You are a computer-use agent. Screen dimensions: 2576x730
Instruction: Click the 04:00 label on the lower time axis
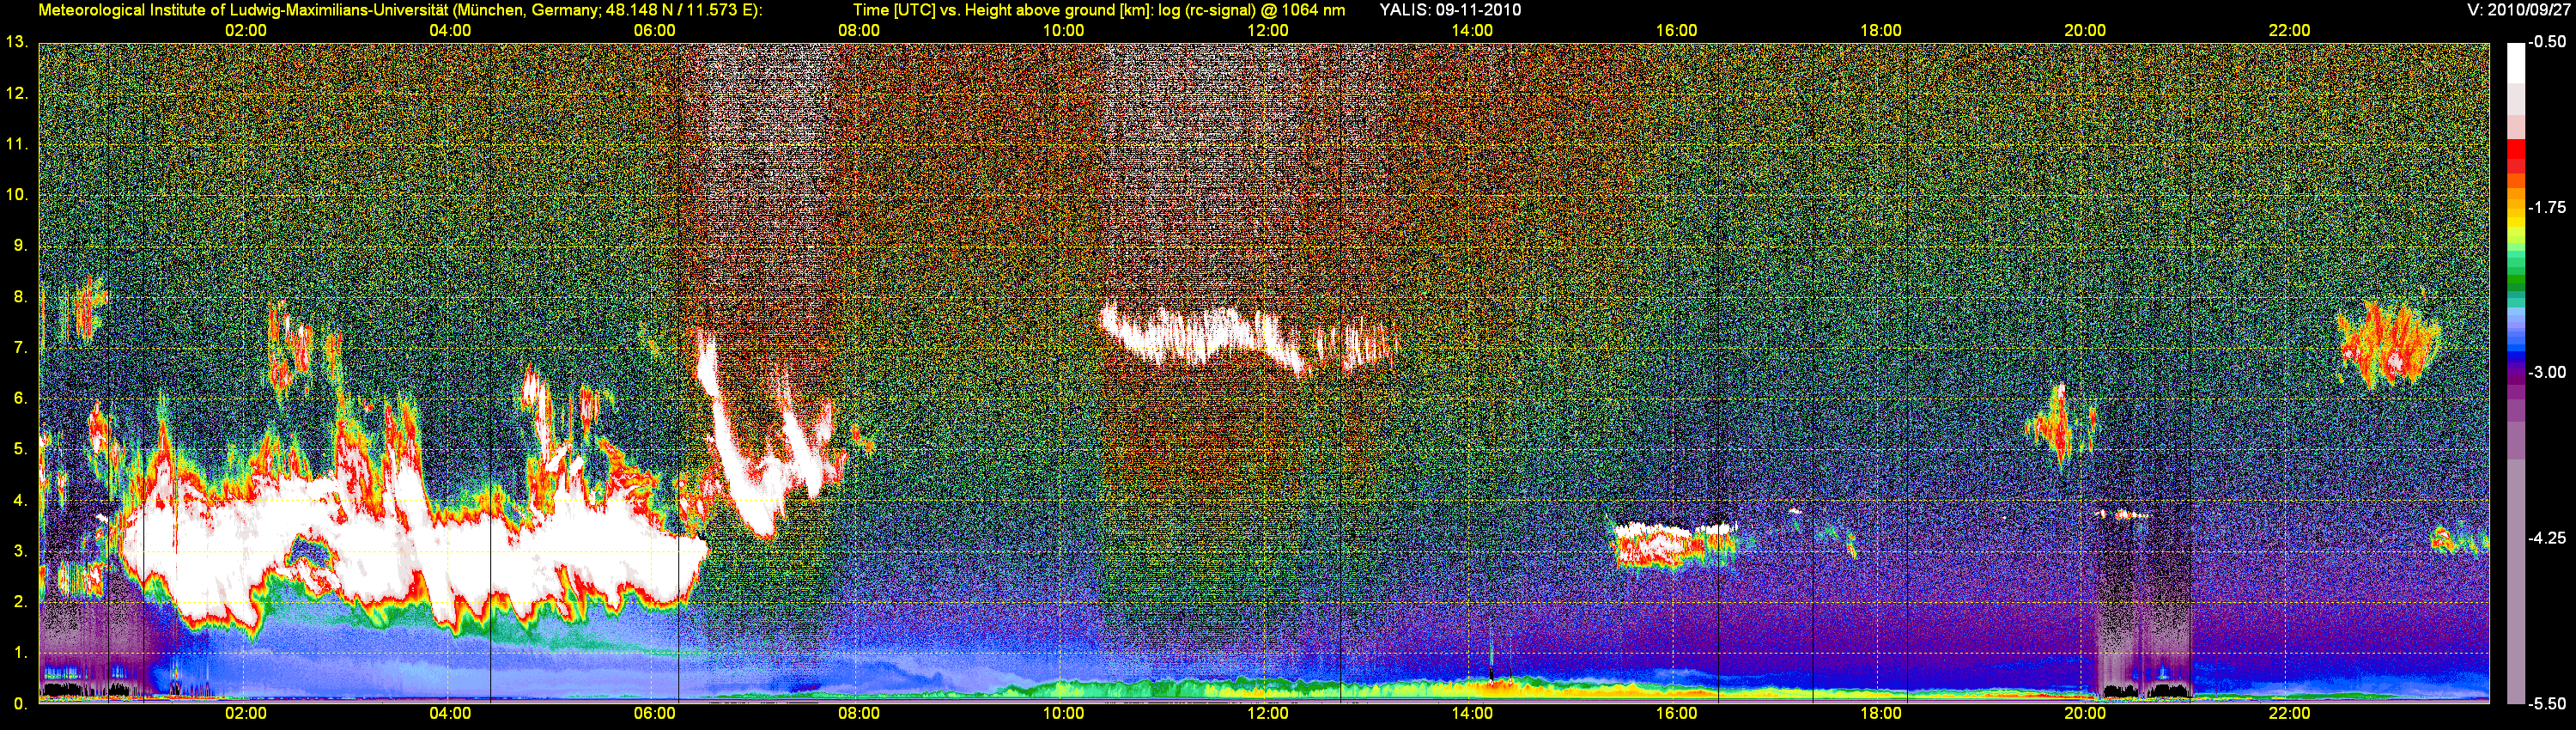pyautogui.click(x=450, y=714)
